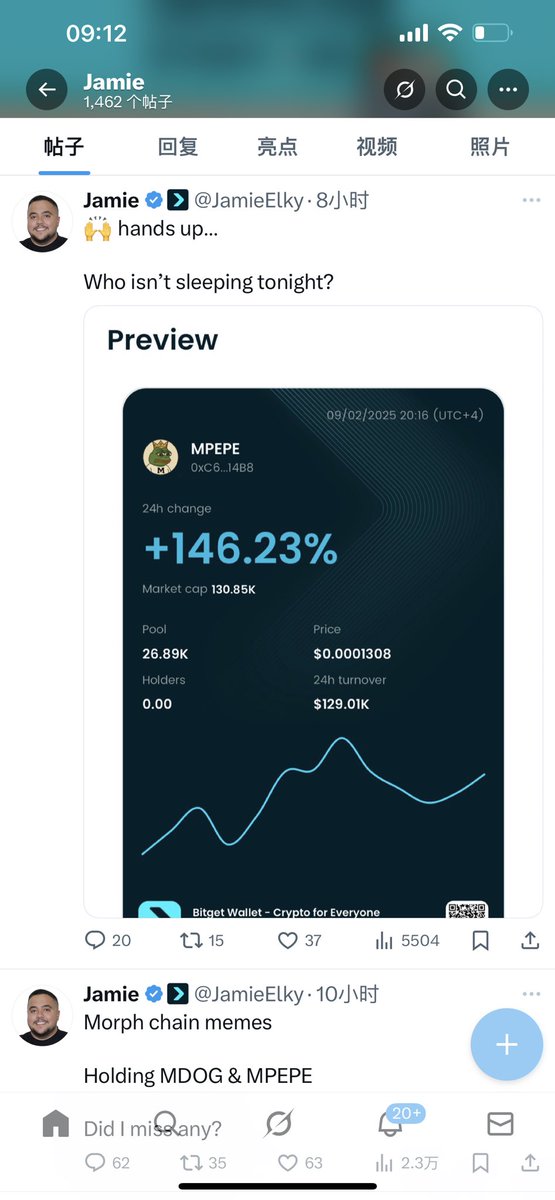Share the hands up post

531,940
